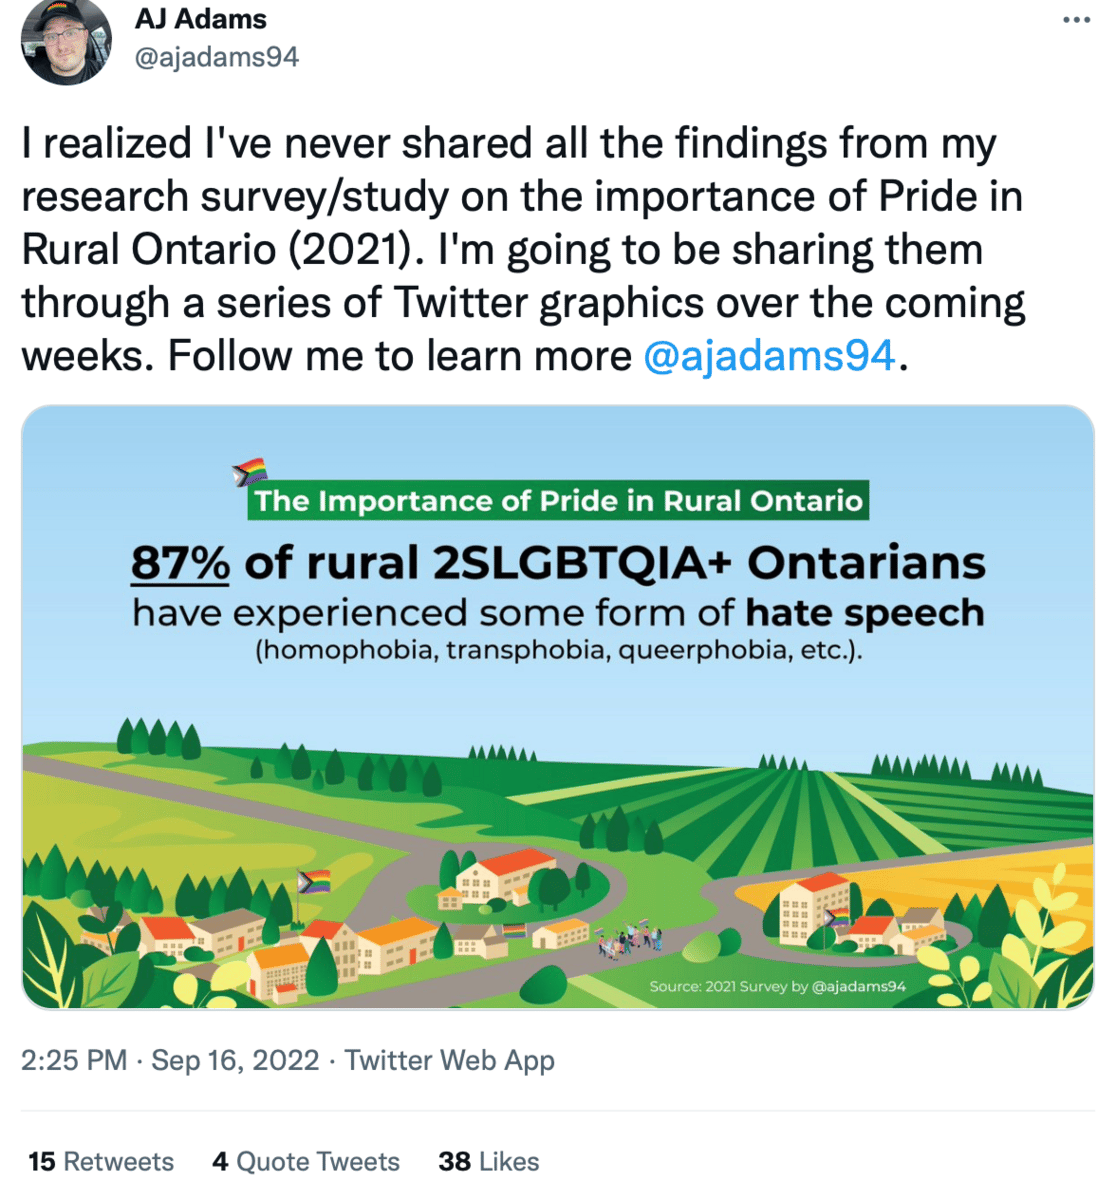Click AJ Adams profile avatar photo
Viewport: 1116px width, 1200px height.
pyautogui.click(x=66, y=42)
